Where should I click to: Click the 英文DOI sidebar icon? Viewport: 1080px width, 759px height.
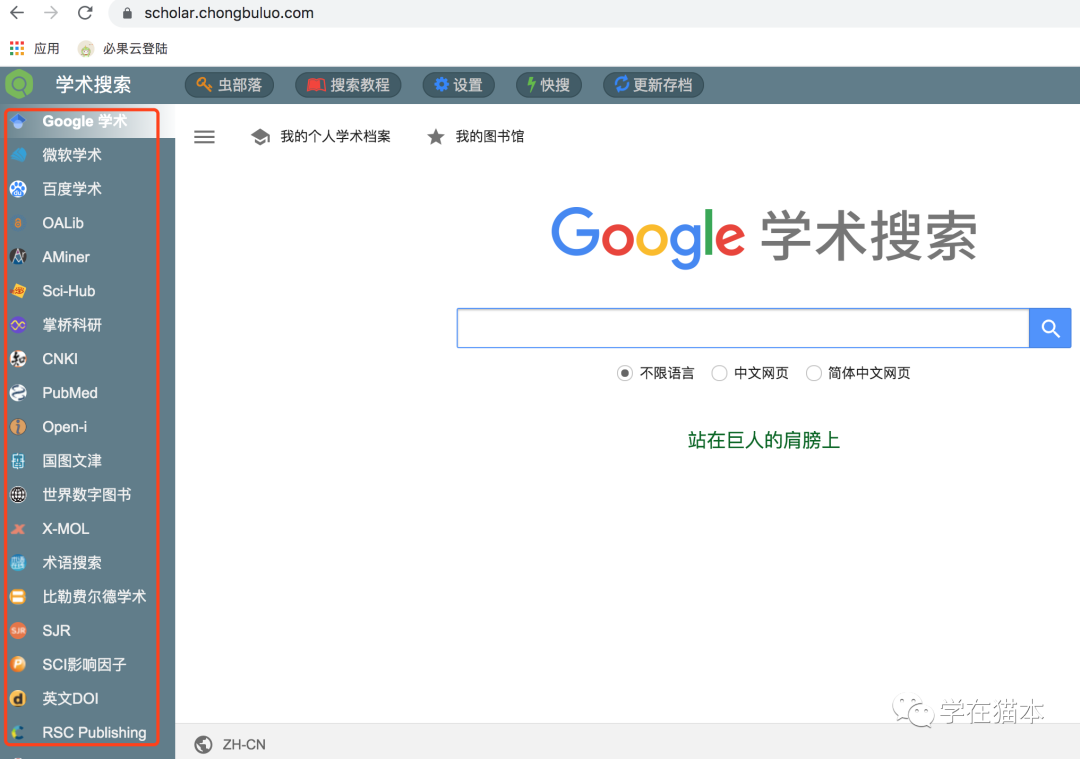click(19, 698)
